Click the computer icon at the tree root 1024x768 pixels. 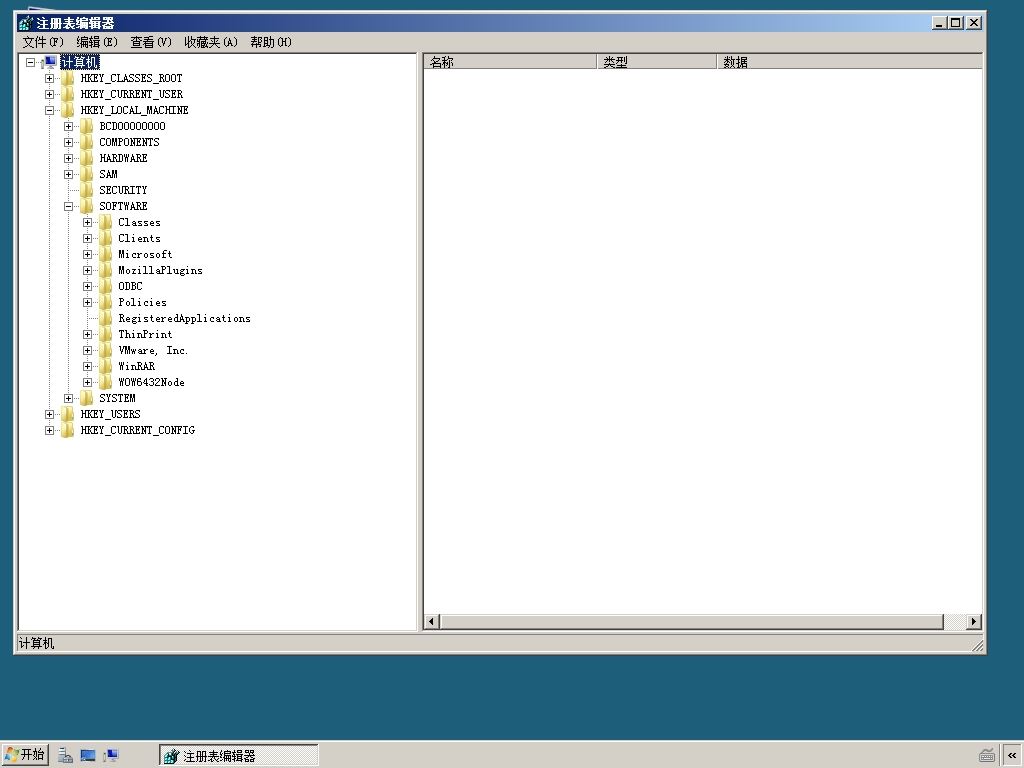pyautogui.click(x=50, y=62)
